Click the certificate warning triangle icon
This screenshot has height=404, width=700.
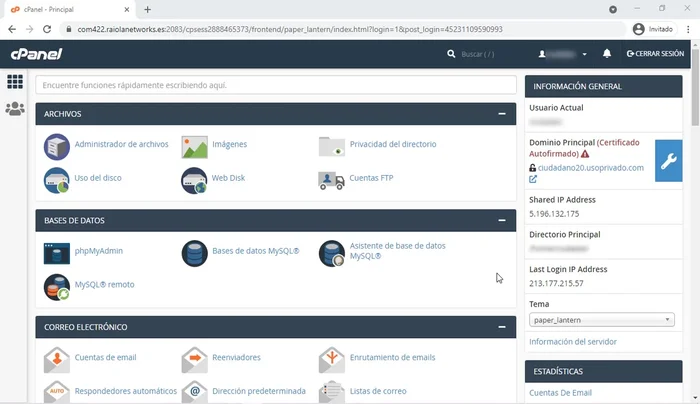point(585,154)
